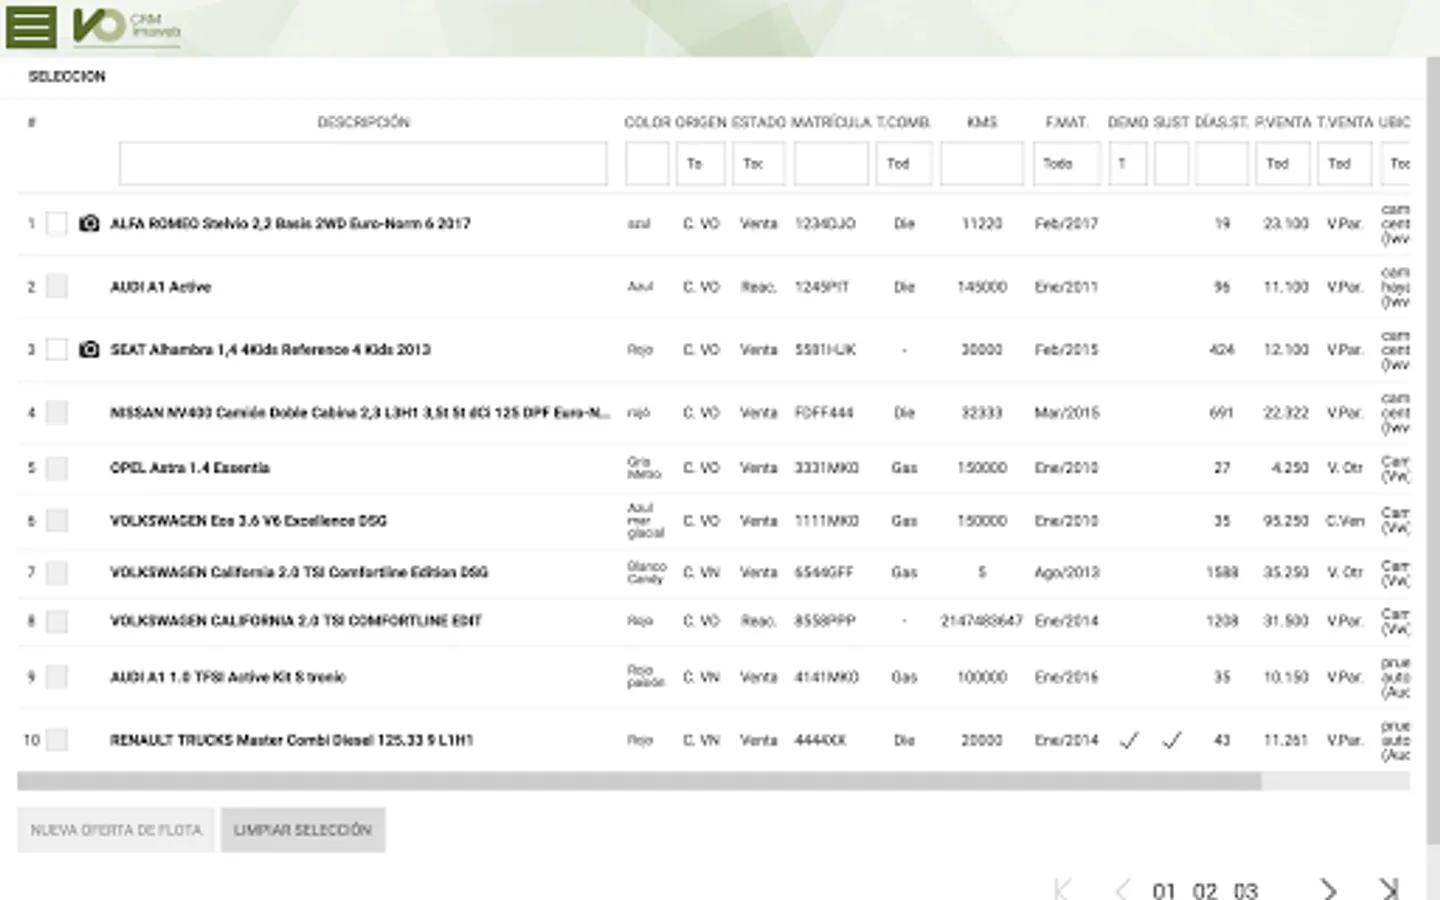This screenshot has height=900, width=1440.
Task: Click the Sust checkmark on the RENAULT TRUCKS row
Action: (x=1172, y=740)
